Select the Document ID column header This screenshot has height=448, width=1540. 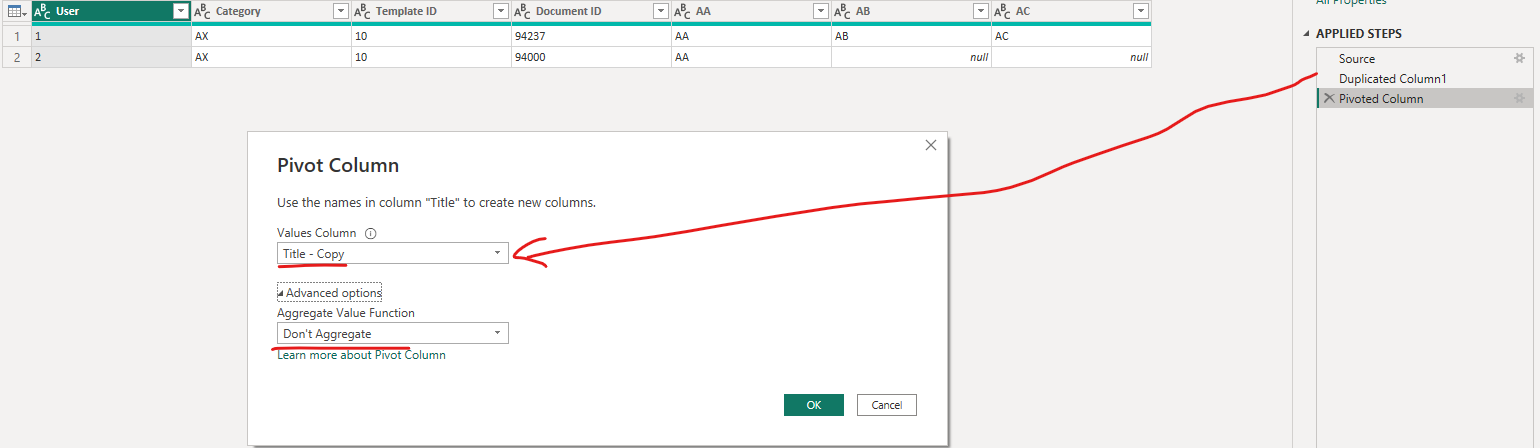(x=591, y=11)
